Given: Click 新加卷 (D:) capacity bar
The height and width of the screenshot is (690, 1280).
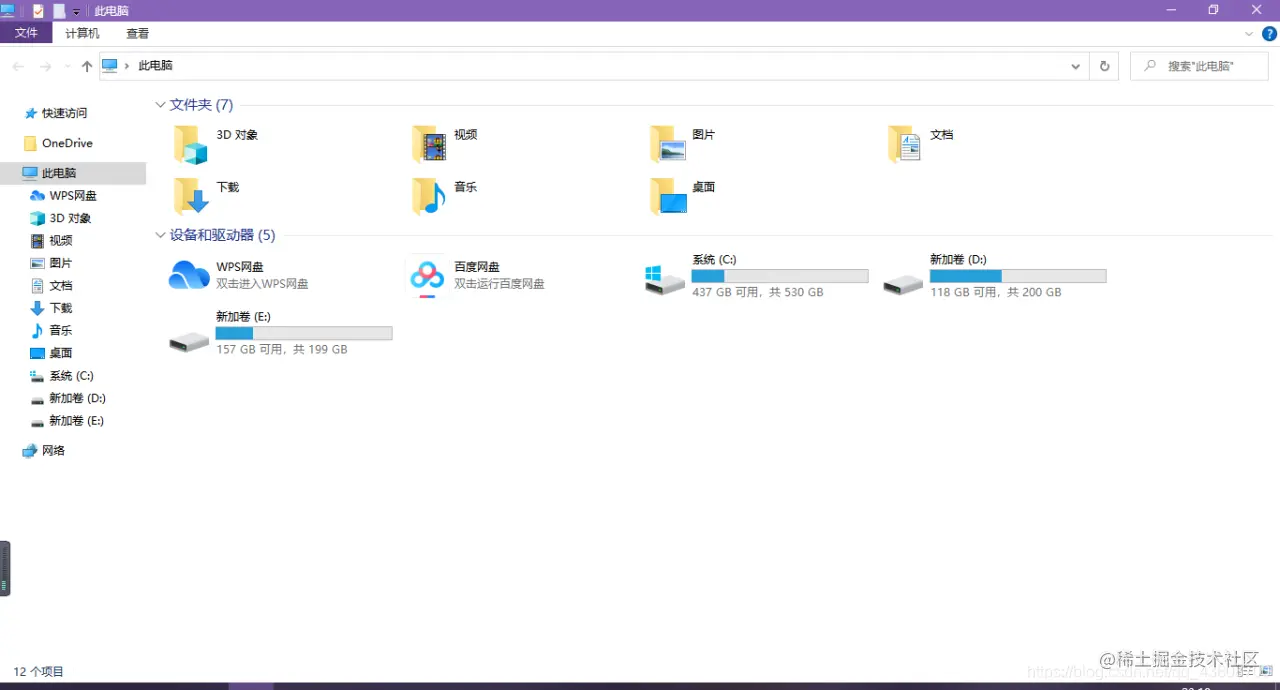Looking at the screenshot, I should [x=1018, y=276].
